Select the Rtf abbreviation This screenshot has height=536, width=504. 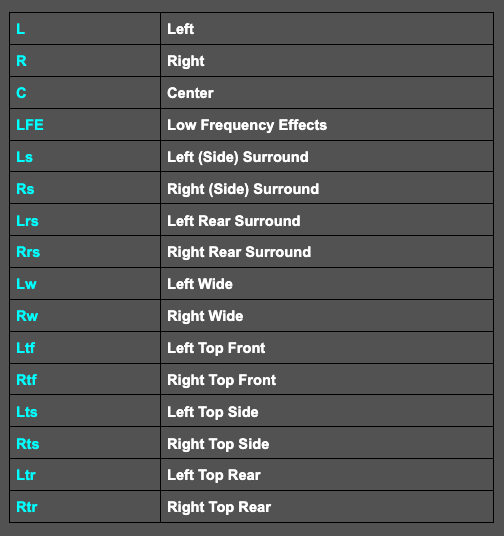[27, 380]
